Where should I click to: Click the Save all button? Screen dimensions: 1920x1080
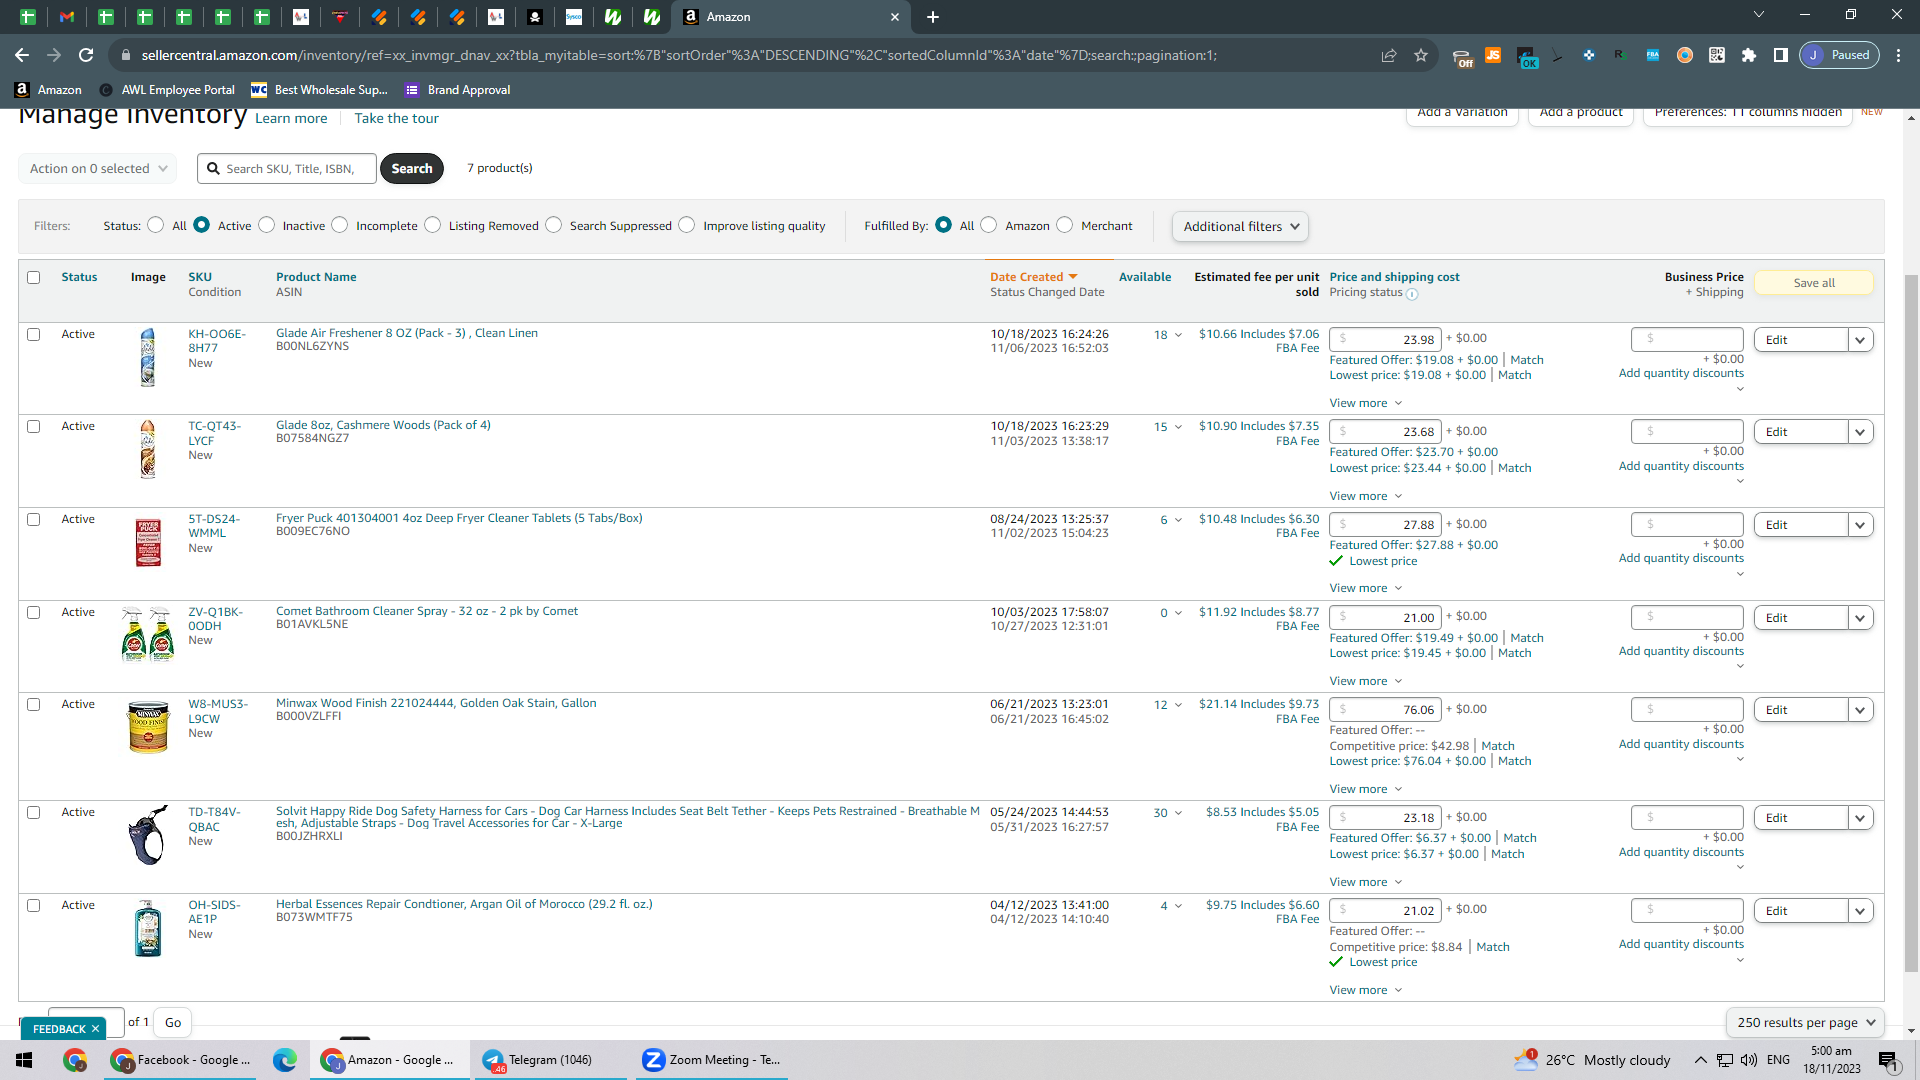click(1814, 283)
